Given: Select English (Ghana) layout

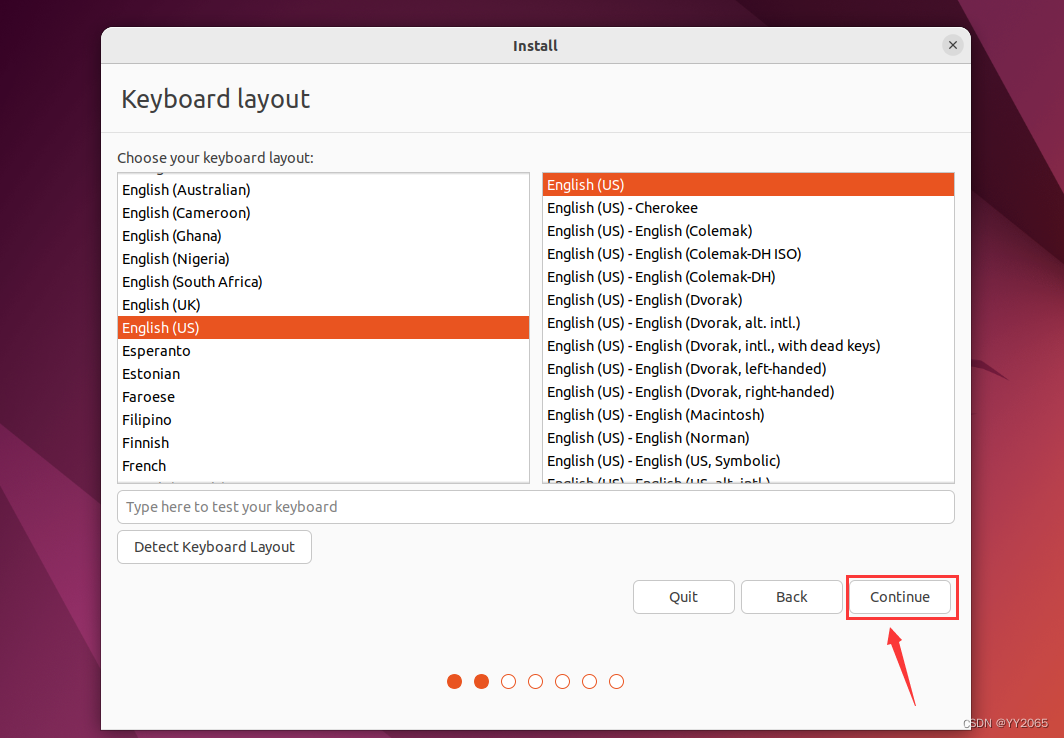Looking at the screenshot, I should pos(323,236).
